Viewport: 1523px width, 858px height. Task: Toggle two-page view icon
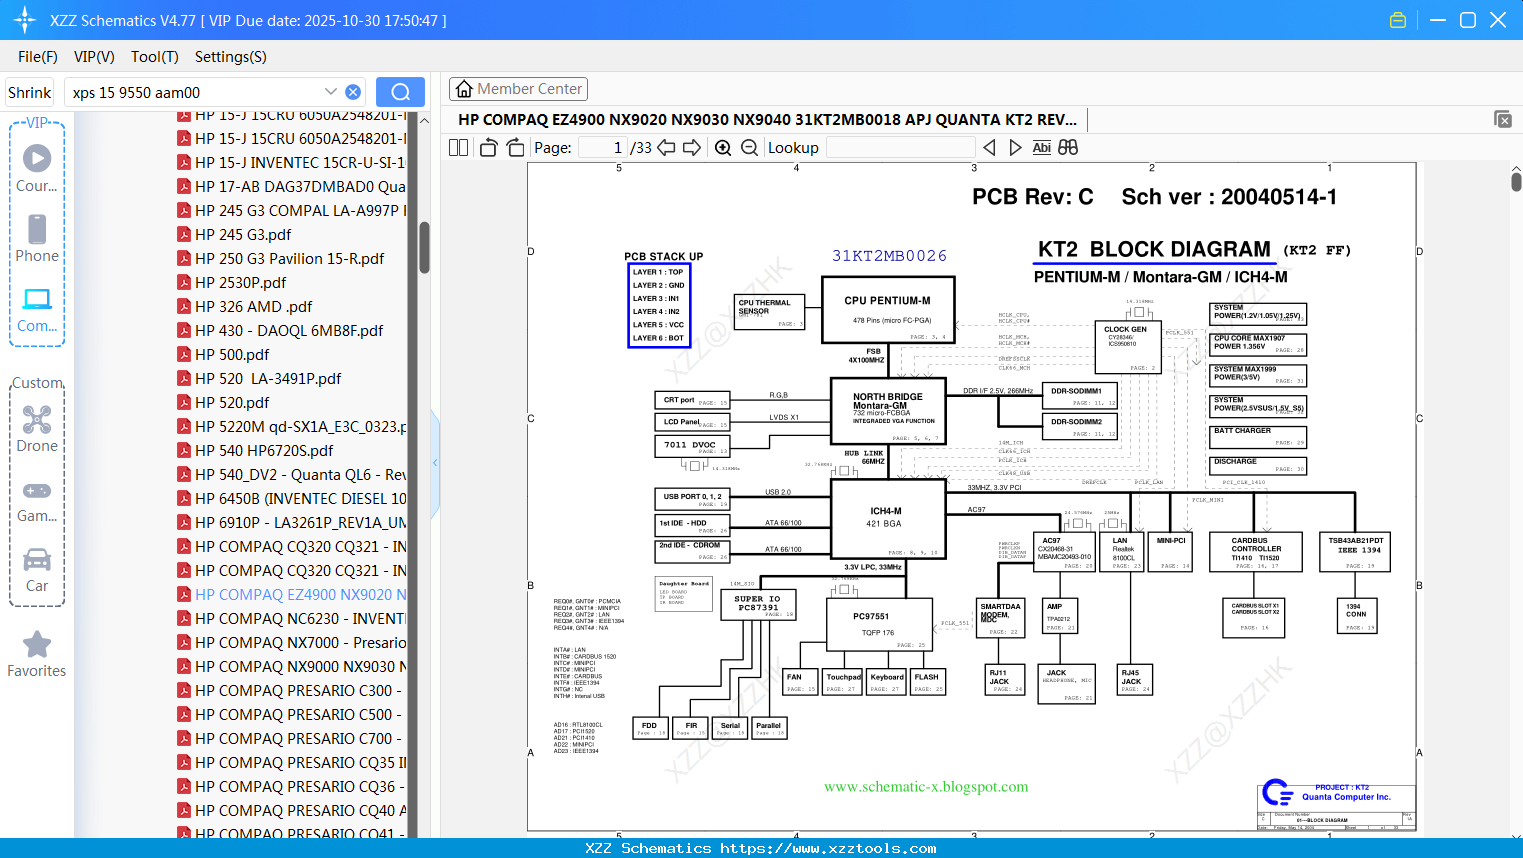point(458,147)
